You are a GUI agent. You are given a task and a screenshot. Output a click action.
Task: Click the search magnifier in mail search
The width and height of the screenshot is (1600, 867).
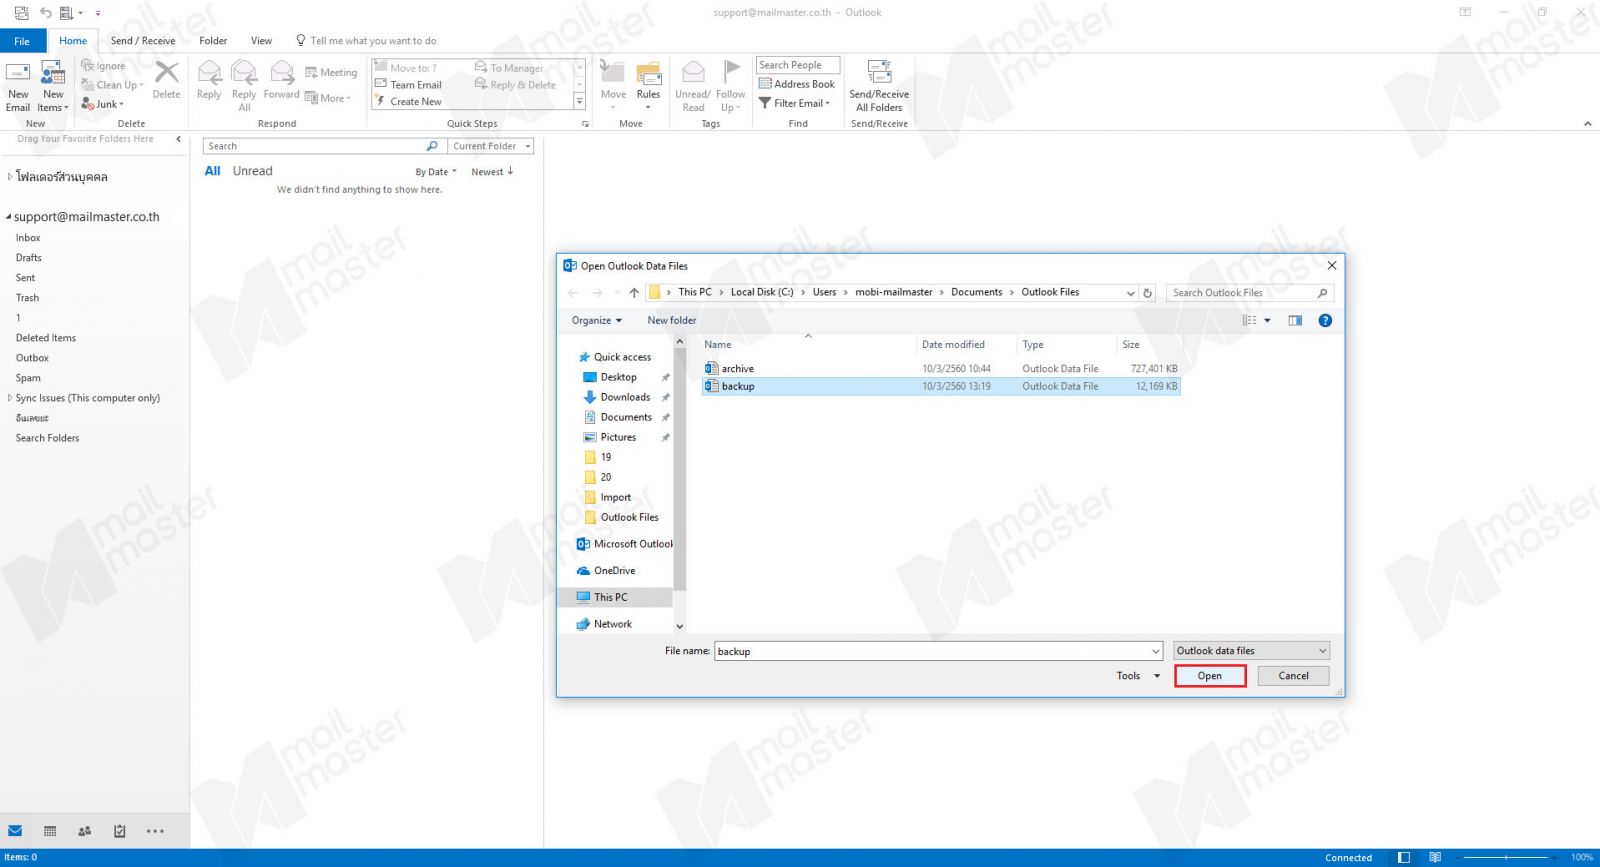click(x=432, y=146)
